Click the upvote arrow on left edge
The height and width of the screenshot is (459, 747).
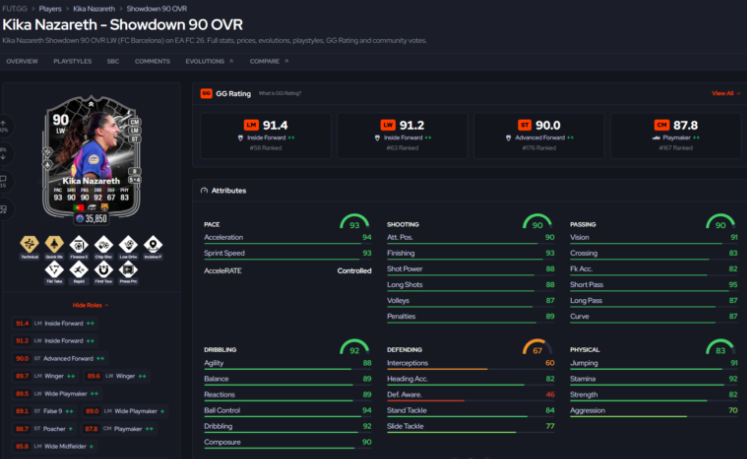click(3, 123)
